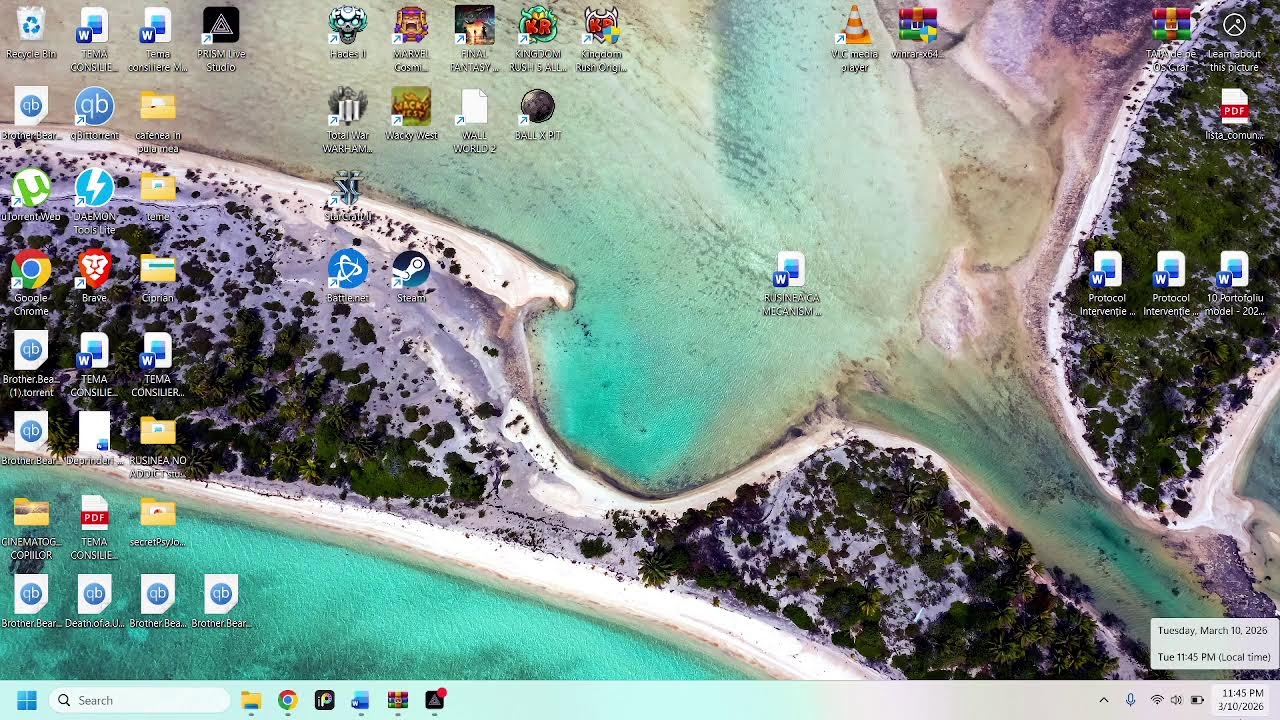Select the StarCraft II shortcut

pos(348,196)
